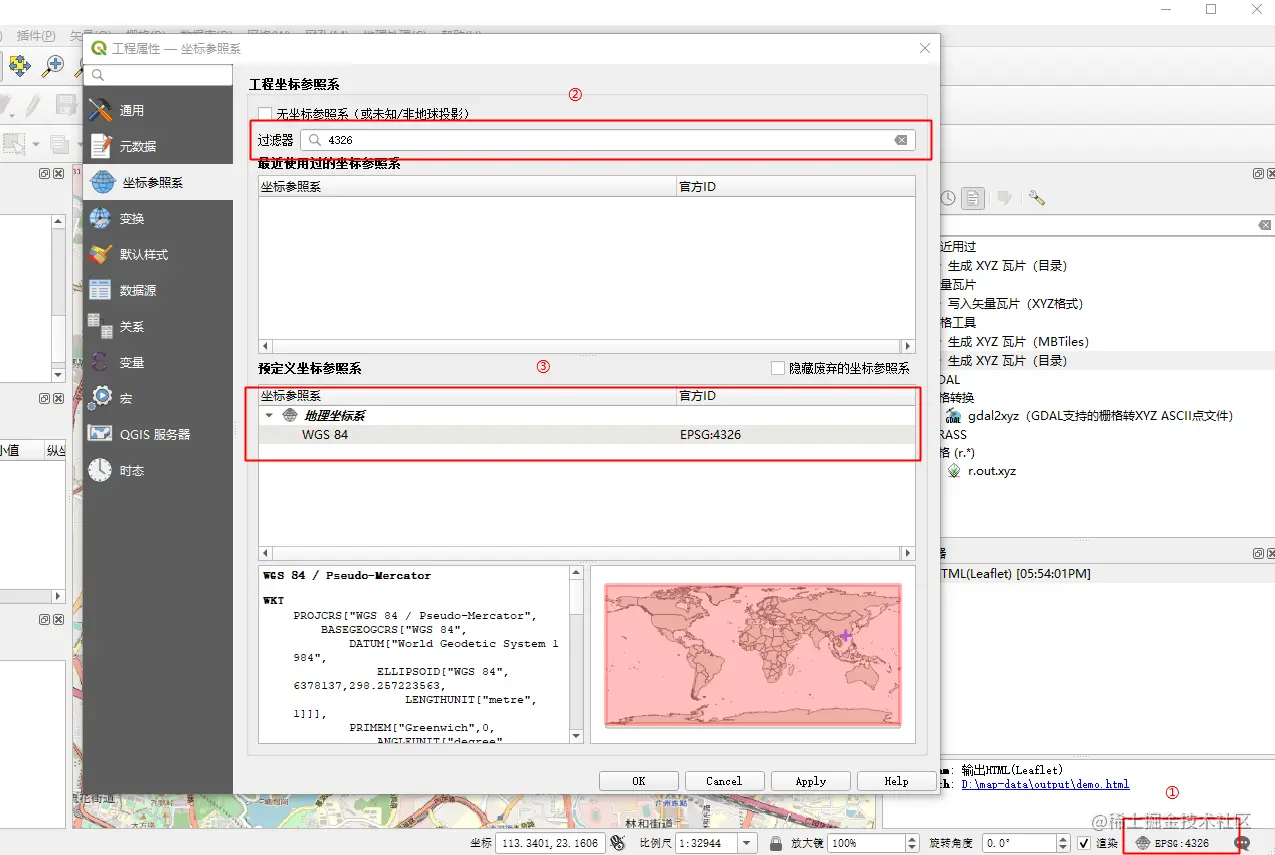Image resolution: width=1275 pixels, height=855 pixels.
Task: Open the 通用 (General) settings page
Action: (x=158, y=110)
